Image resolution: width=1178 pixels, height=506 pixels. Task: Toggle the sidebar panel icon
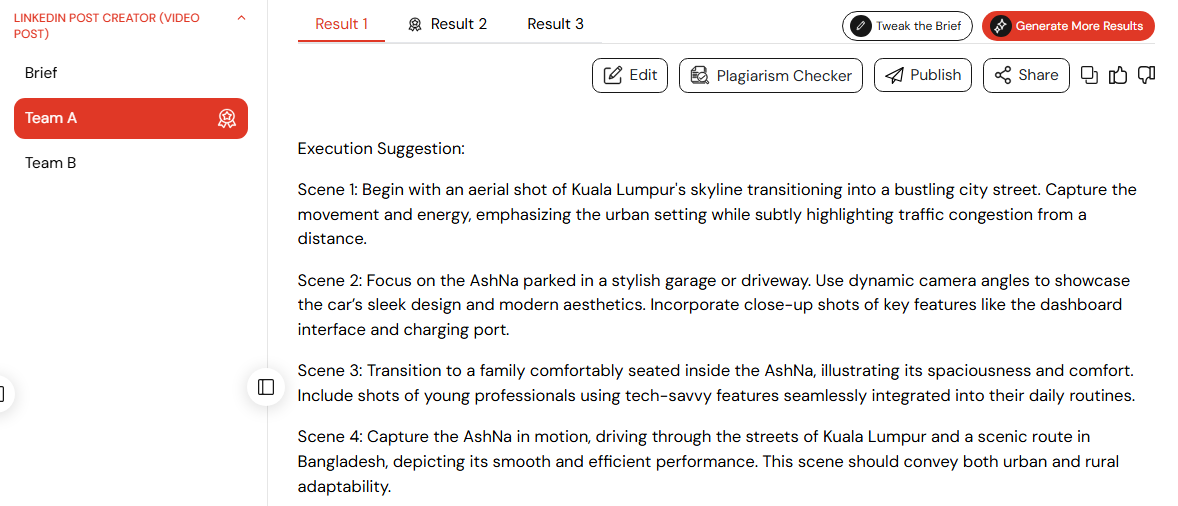(266, 387)
